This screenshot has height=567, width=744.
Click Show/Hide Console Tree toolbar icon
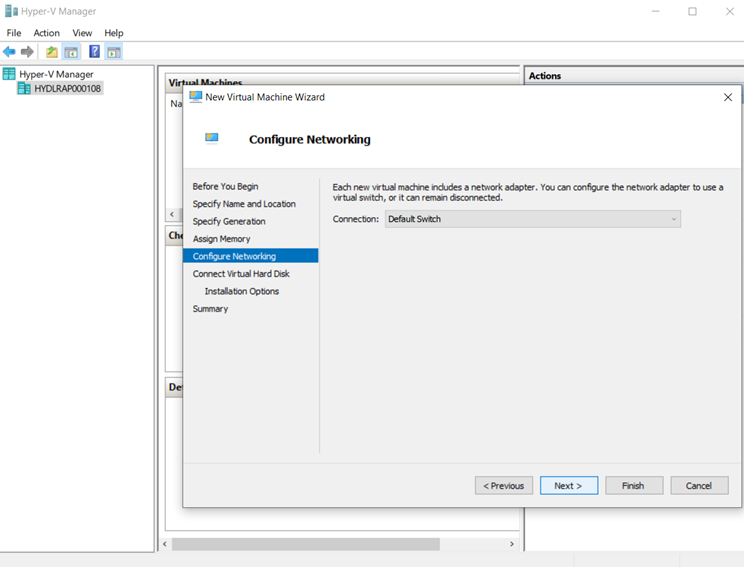(71, 52)
